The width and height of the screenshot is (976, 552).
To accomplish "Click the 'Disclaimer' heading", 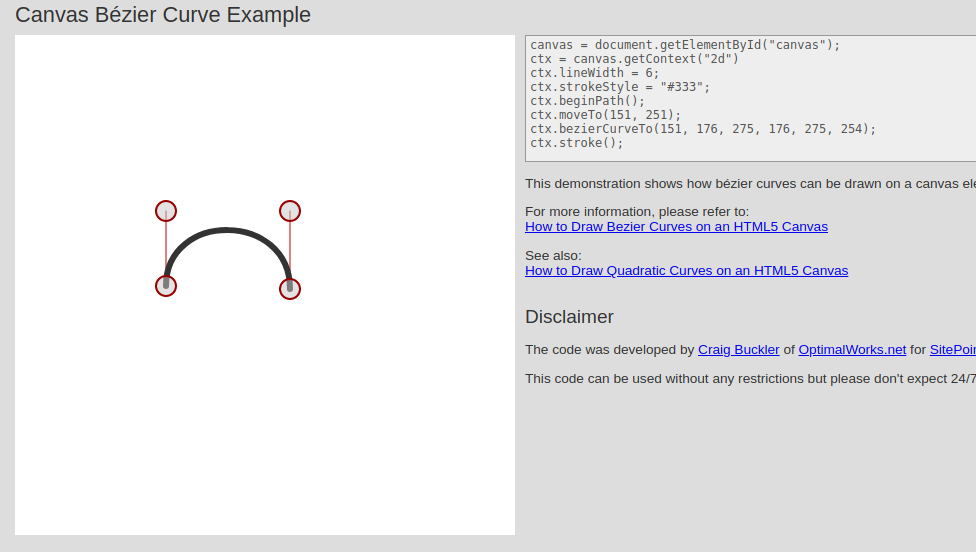I will [569, 317].
